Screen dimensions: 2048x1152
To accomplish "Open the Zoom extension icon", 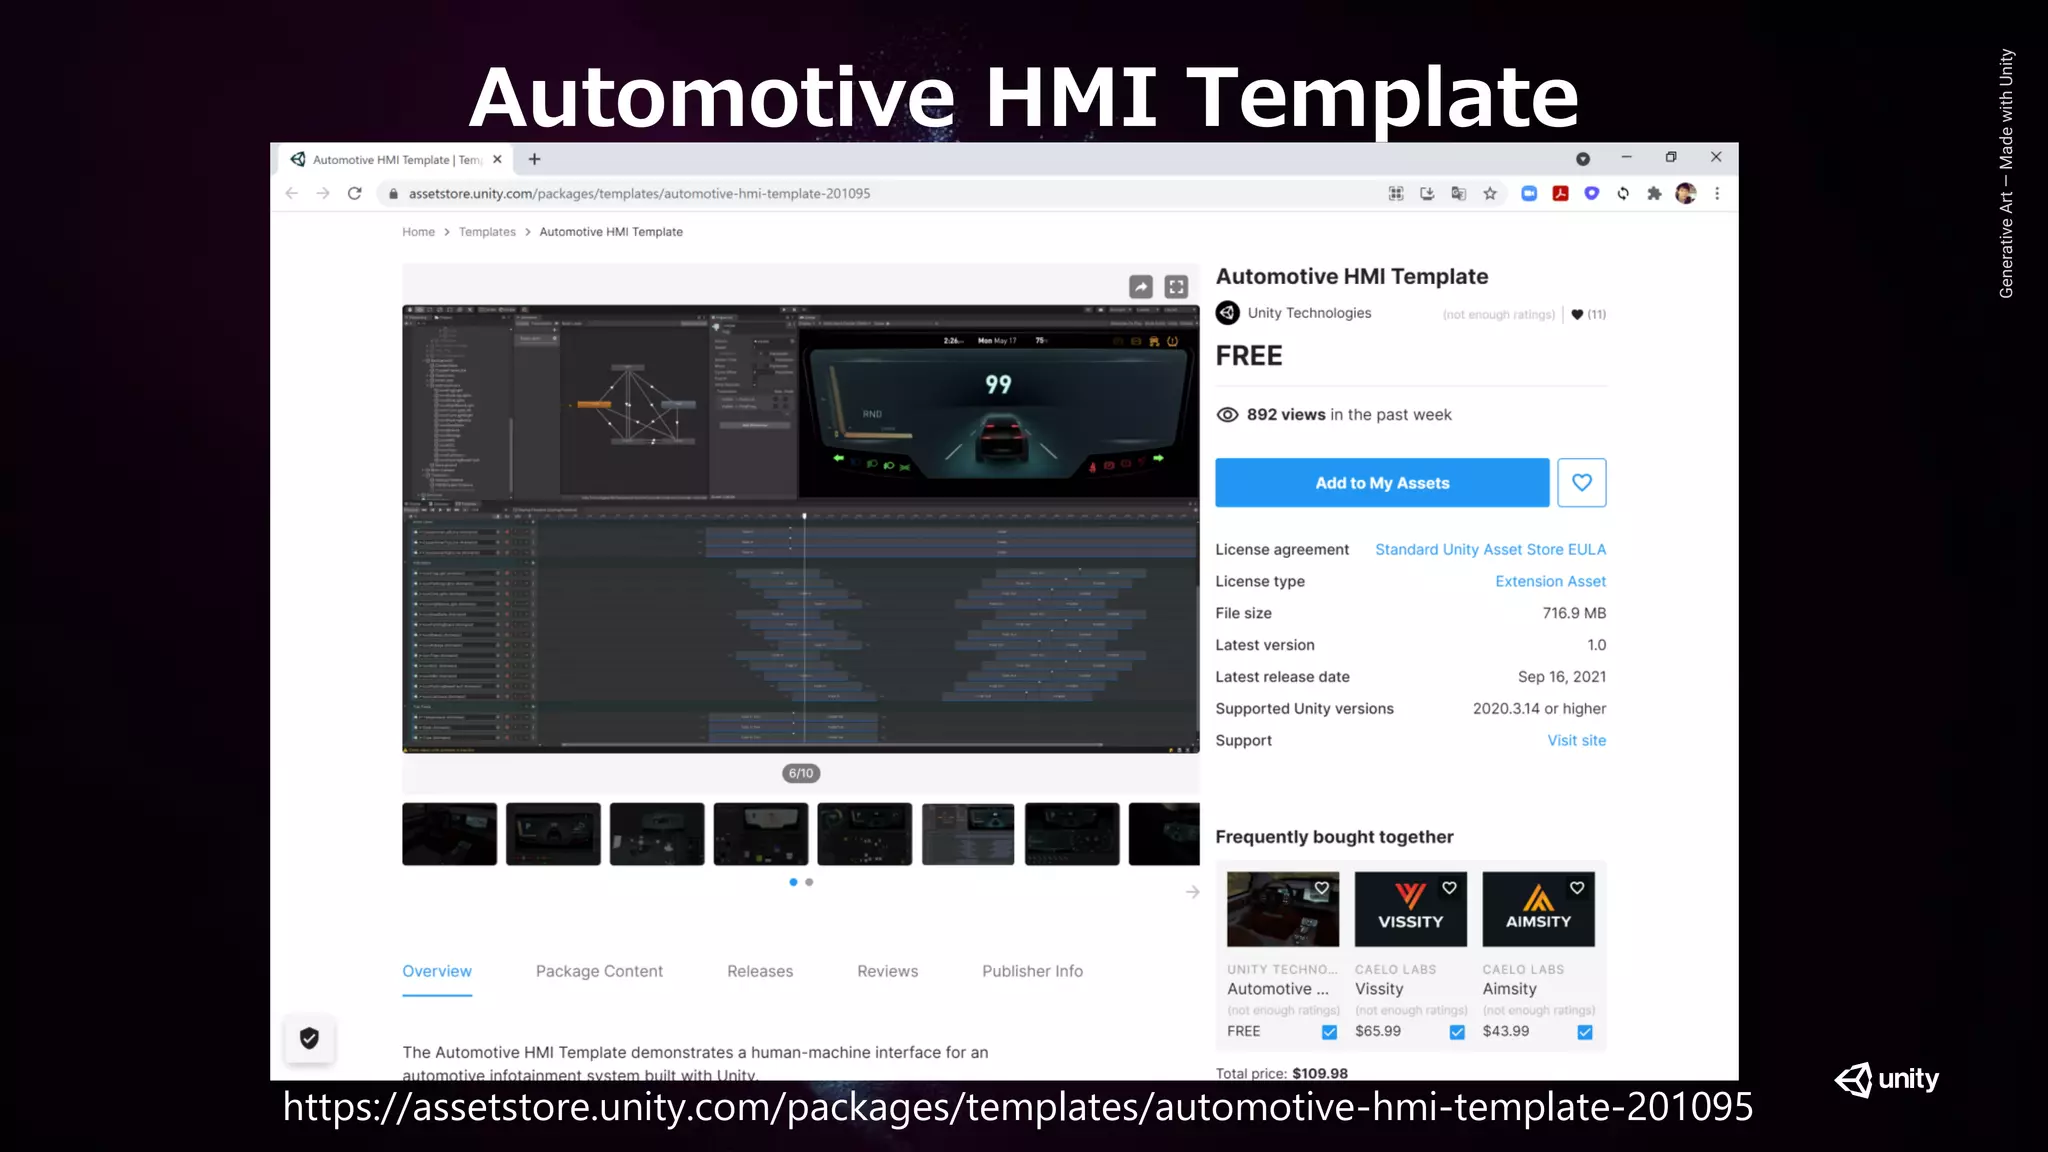I will (1529, 194).
